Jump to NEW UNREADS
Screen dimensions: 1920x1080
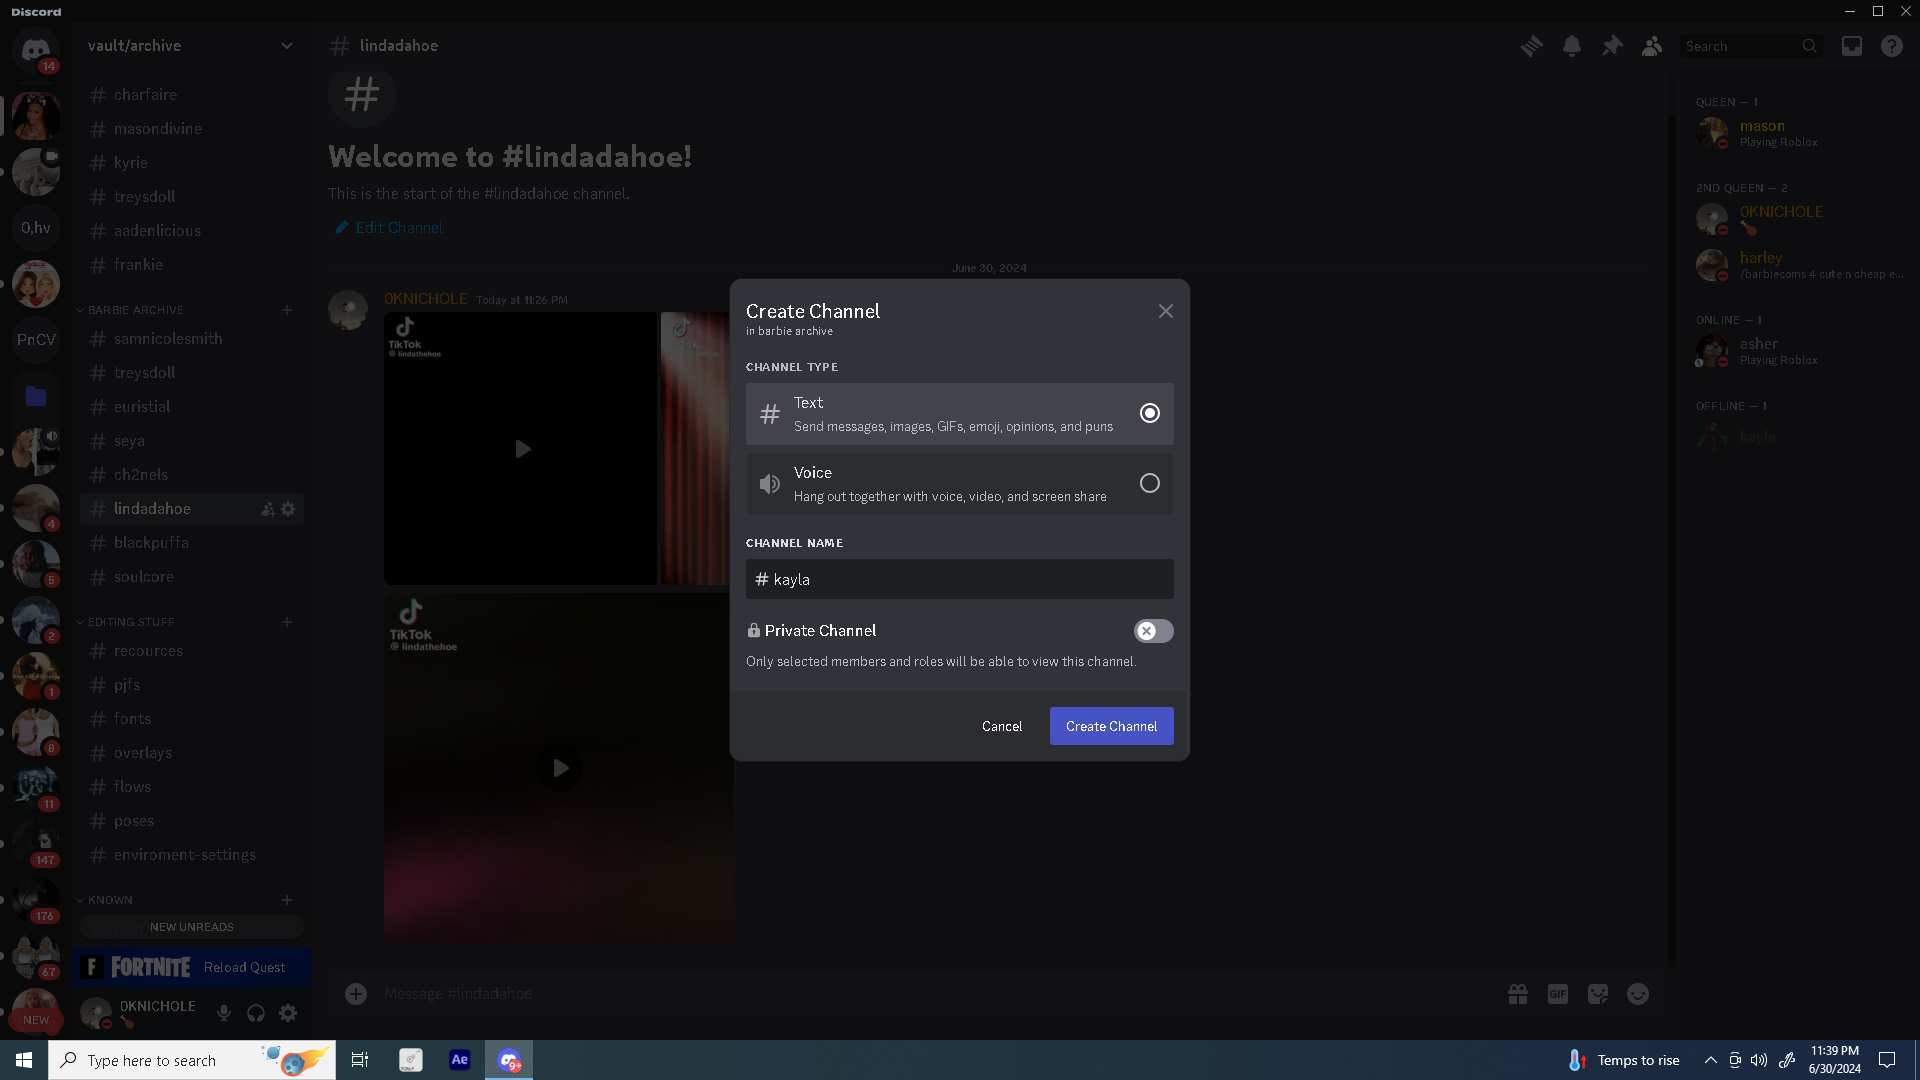[x=192, y=927]
